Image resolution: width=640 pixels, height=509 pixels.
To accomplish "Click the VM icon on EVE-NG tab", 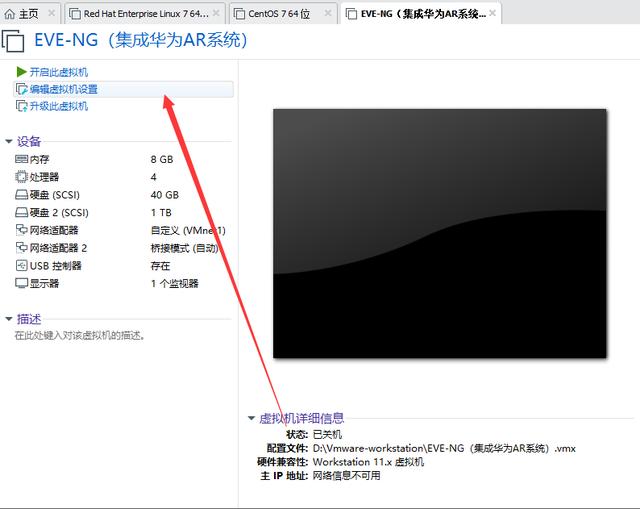I will 351,14.
